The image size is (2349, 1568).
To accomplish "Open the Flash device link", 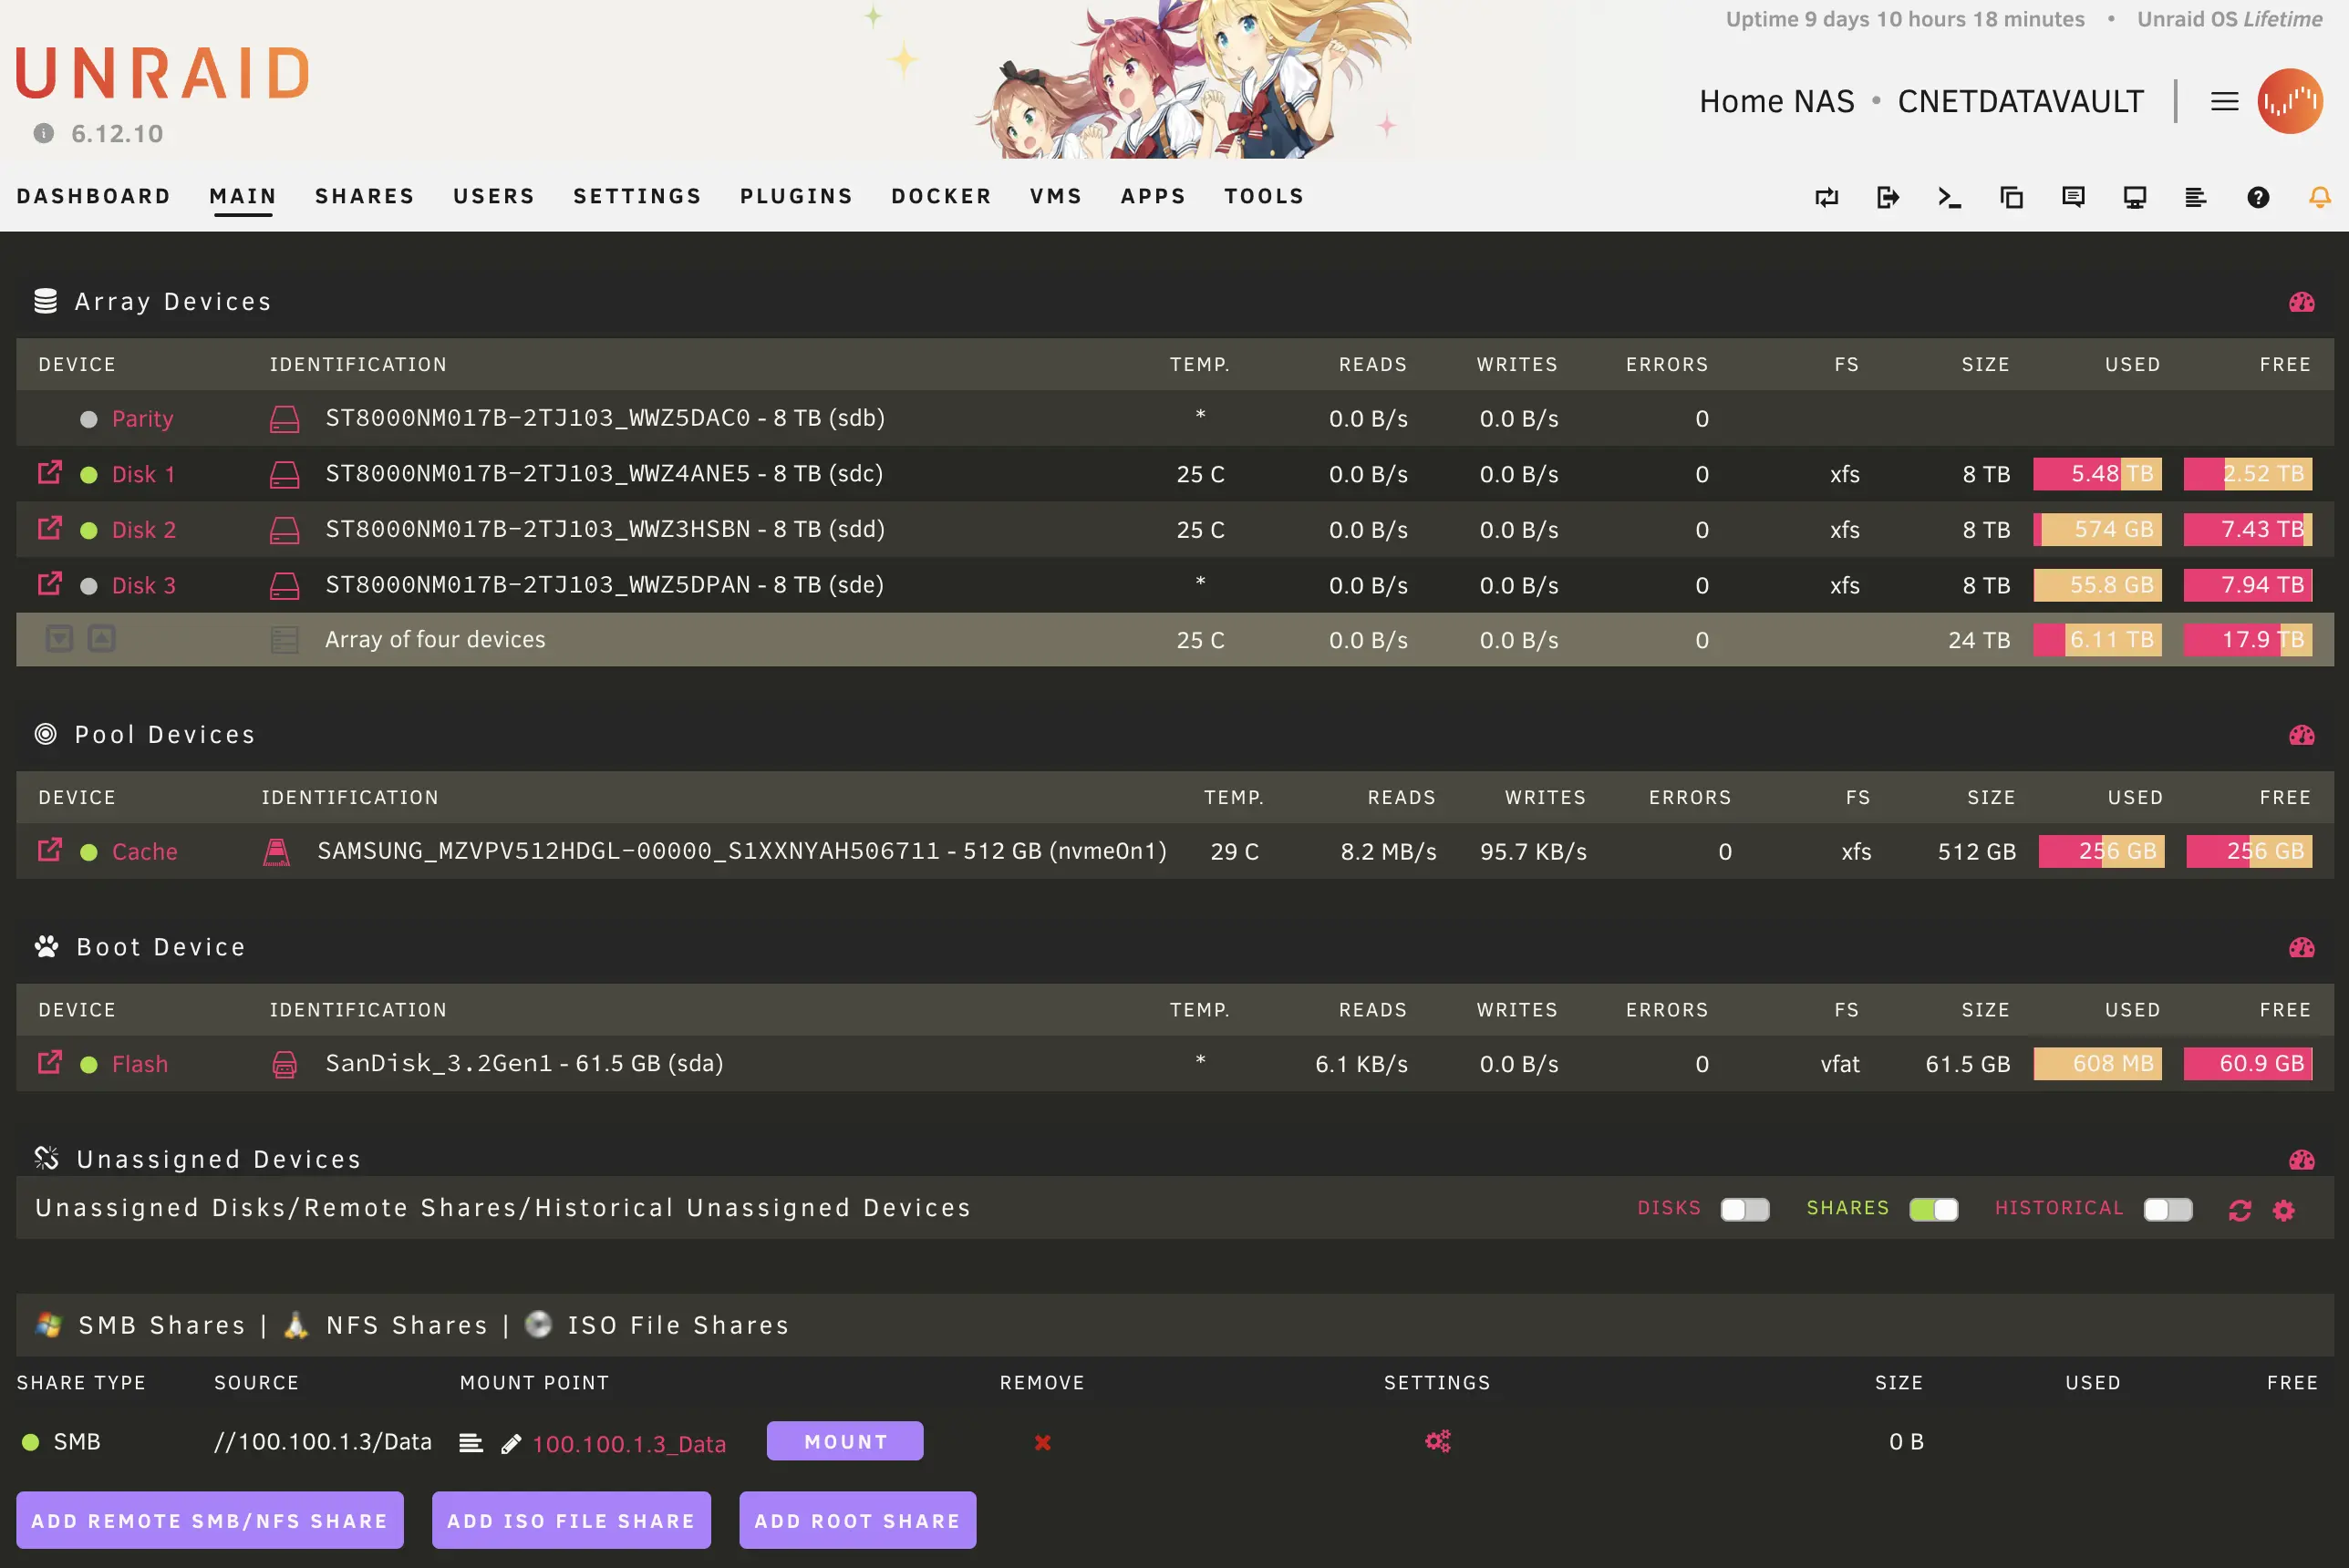I will click(x=140, y=1064).
